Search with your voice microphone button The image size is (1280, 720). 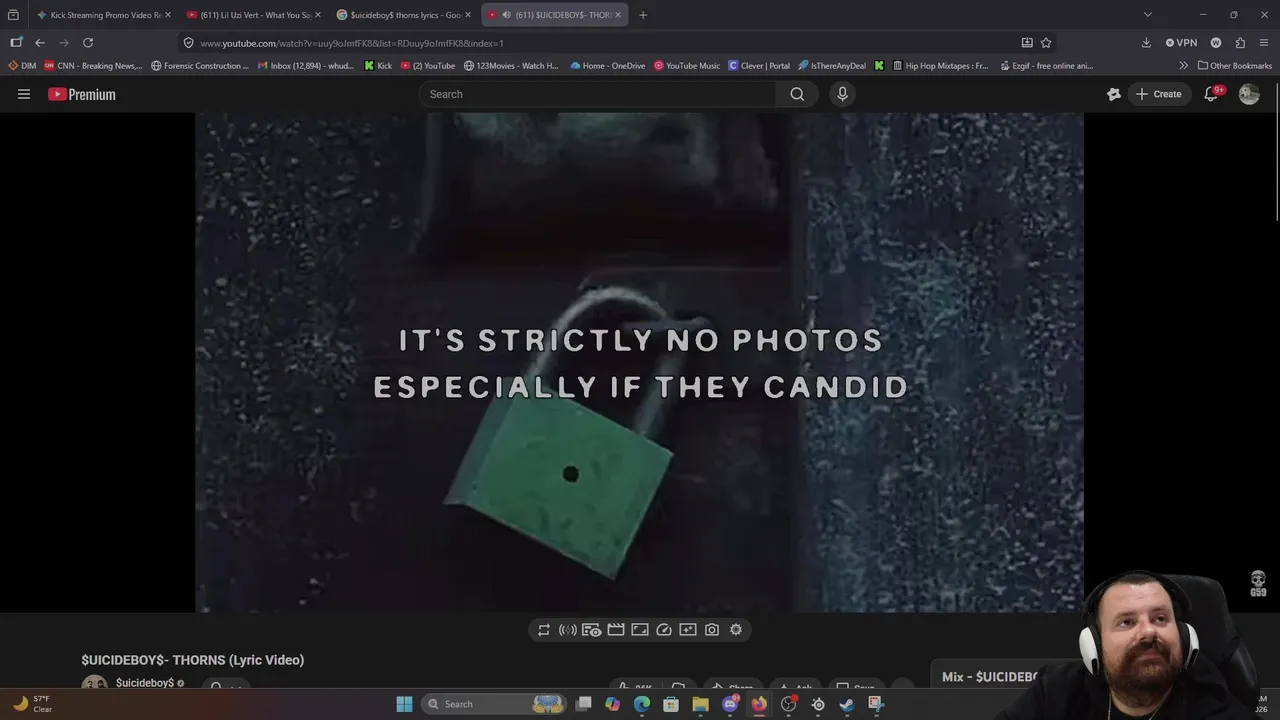coord(842,94)
